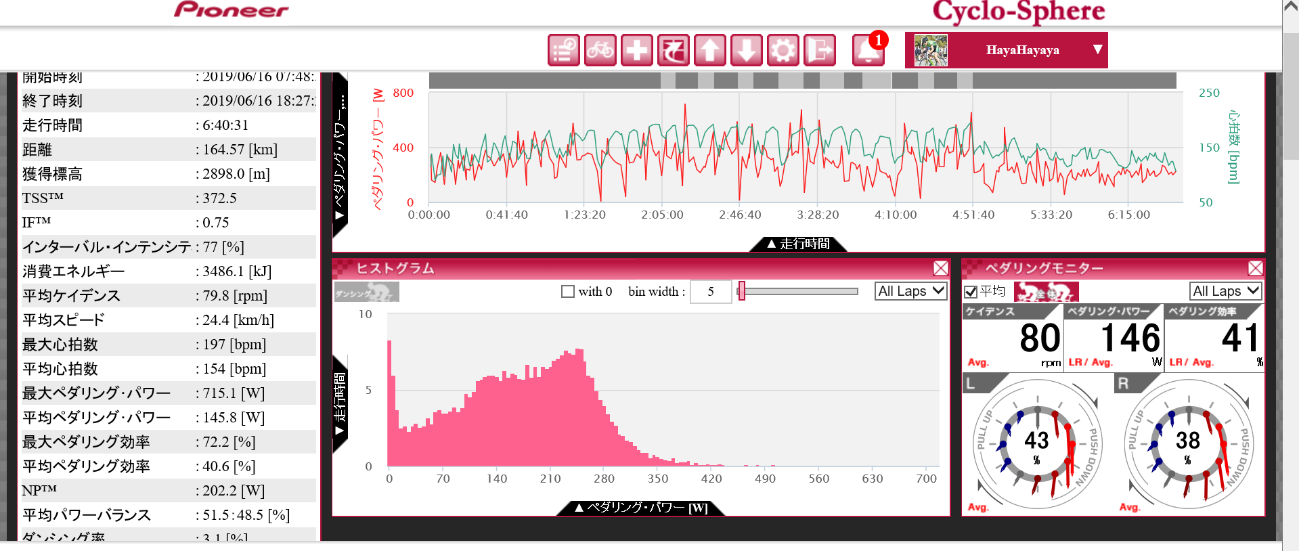Open All Laps dropdown in pedaling monitor
This screenshot has height=551, width=1299.
pyautogui.click(x=1225, y=291)
